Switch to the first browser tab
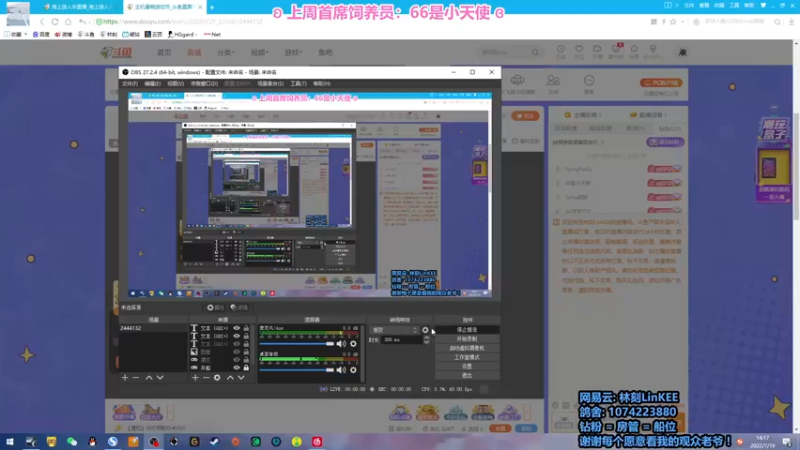 79,7
